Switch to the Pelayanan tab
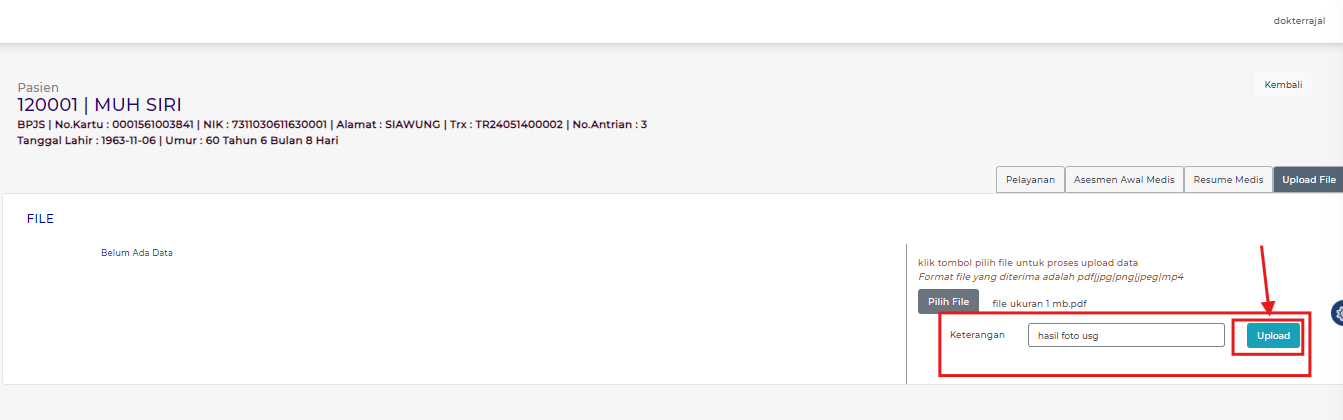Viewport: 1343px width, 420px height. 1029,180
